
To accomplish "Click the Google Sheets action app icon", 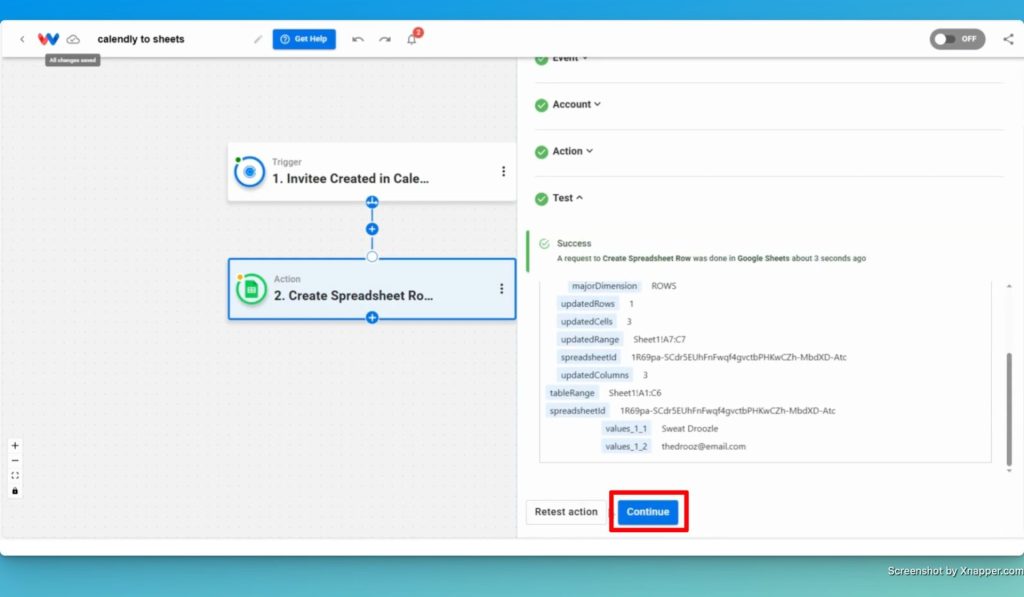I will click(251, 289).
